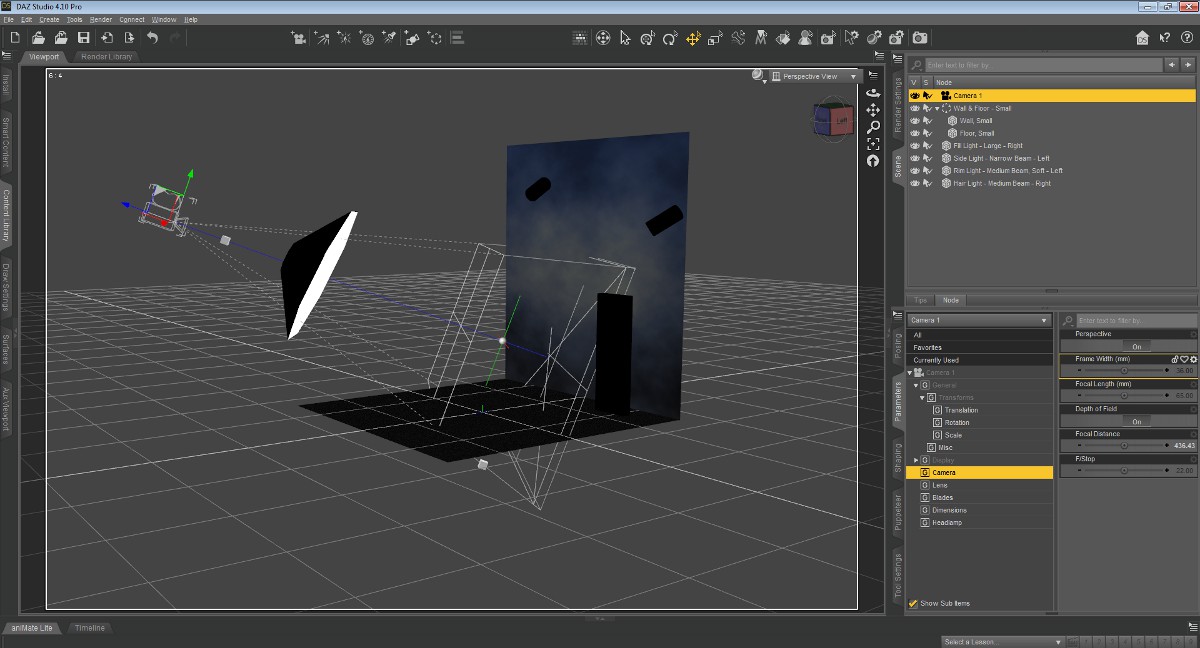Create a new camera from the toolbar
The image size is (1200, 648).
[298, 38]
